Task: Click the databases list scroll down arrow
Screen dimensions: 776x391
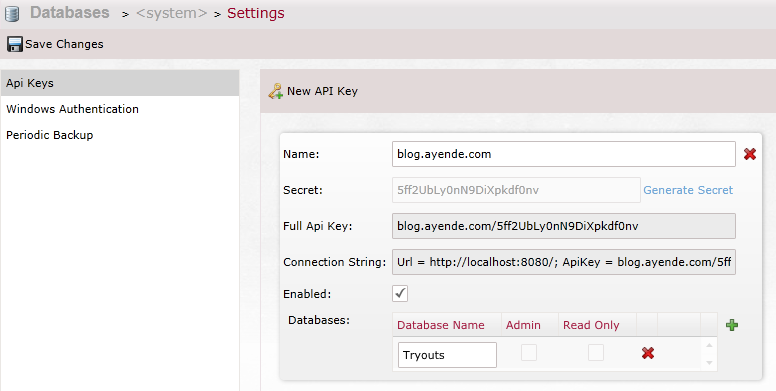Action: coord(709,363)
